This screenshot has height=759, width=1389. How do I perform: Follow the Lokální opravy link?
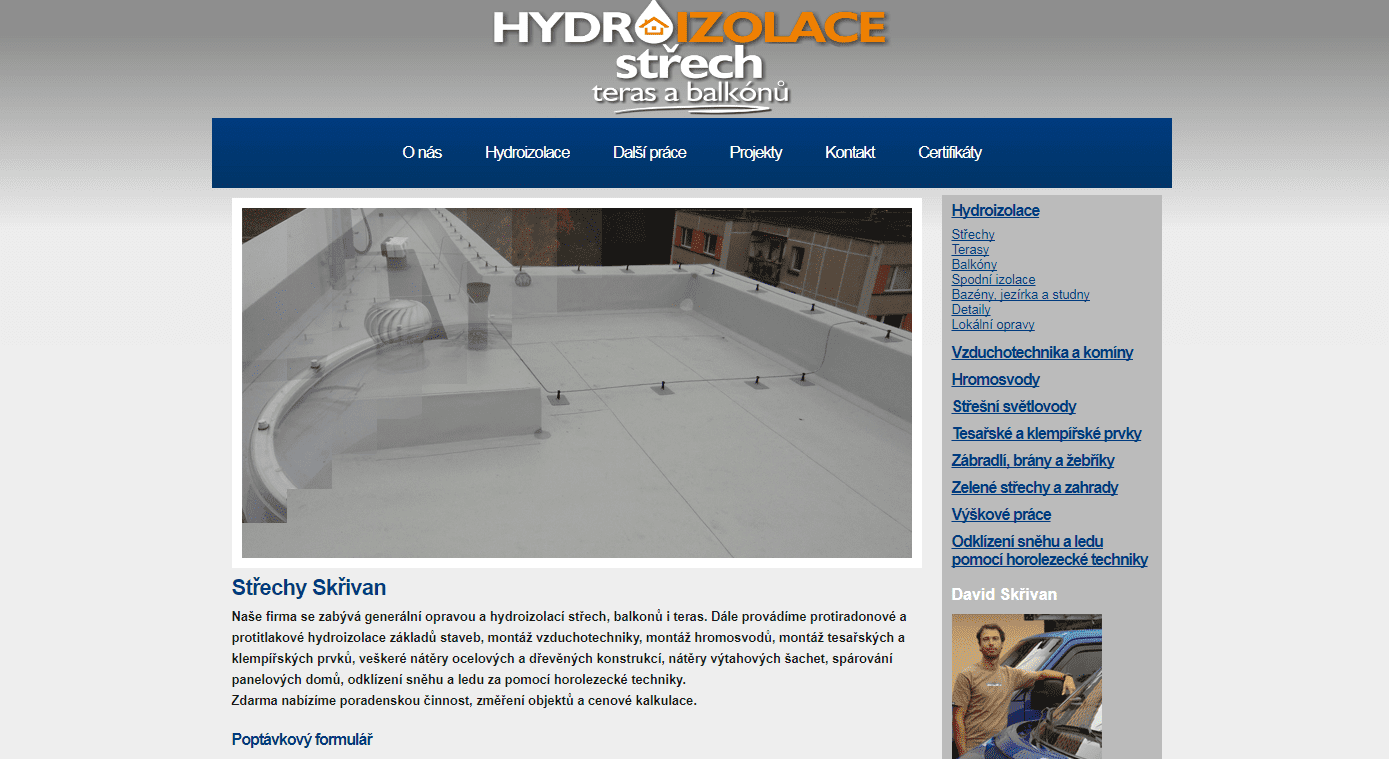(x=993, y=325)
